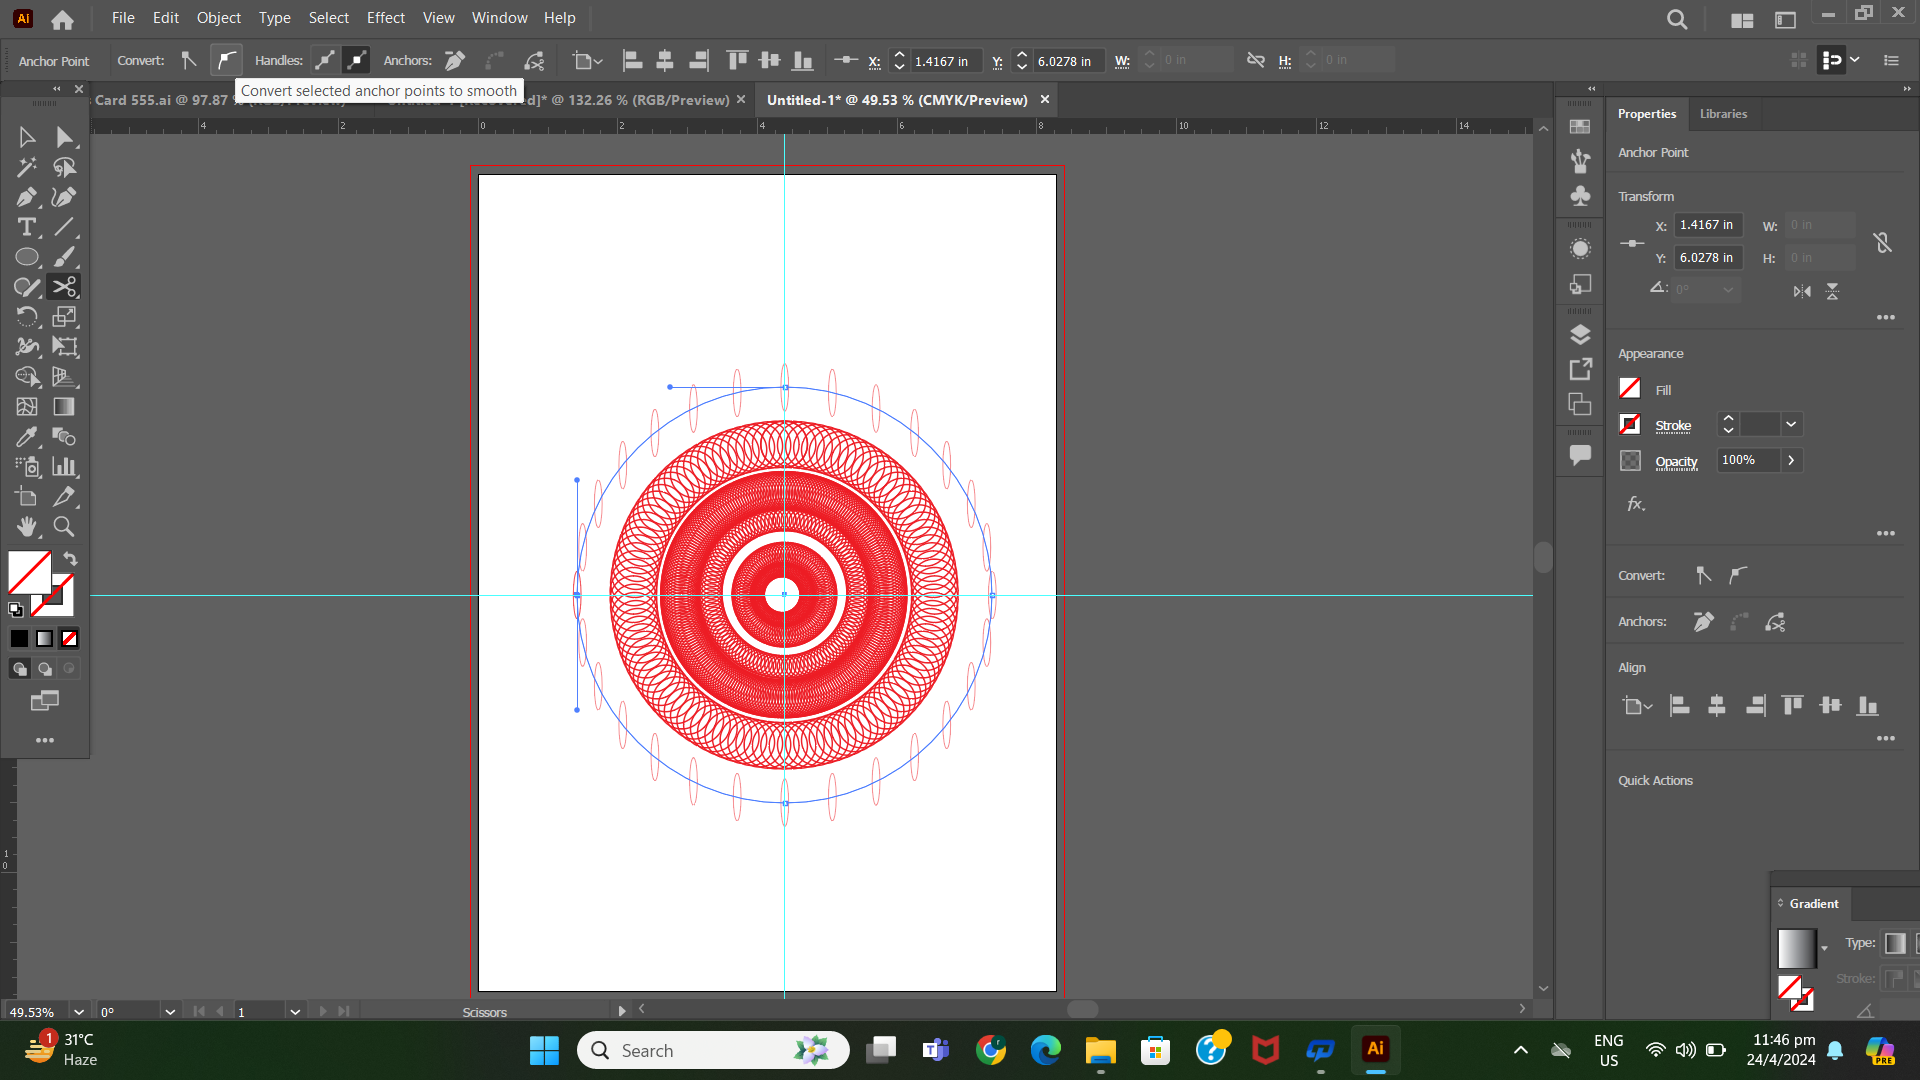Convert anchor to corner in Properties

1704,575
